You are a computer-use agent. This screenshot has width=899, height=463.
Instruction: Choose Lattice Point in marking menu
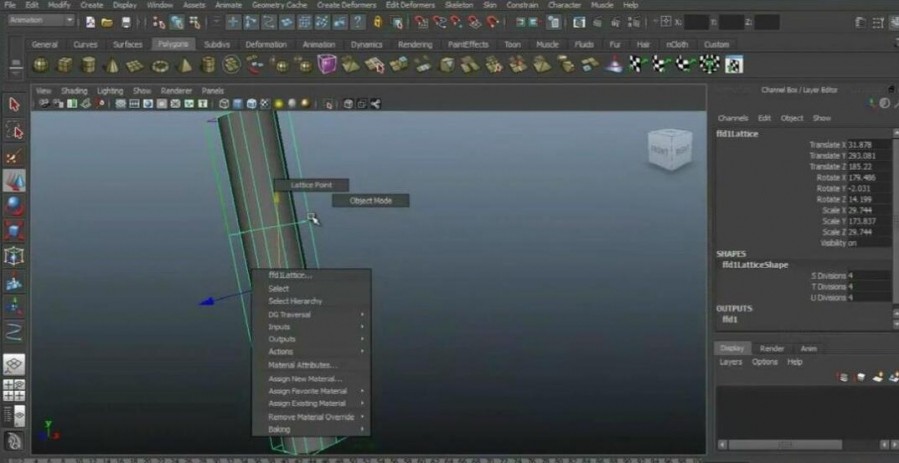(311, 185)
